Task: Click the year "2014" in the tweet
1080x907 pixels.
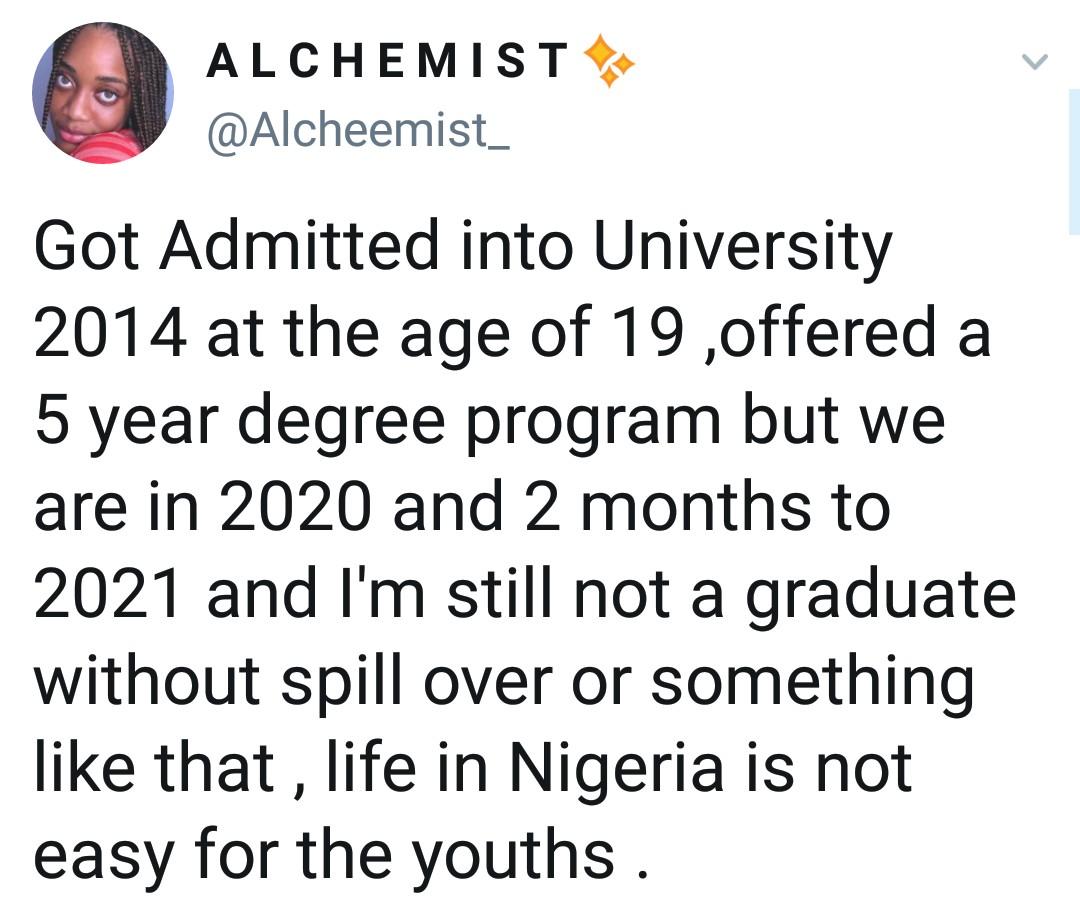Action: (111, 334)
